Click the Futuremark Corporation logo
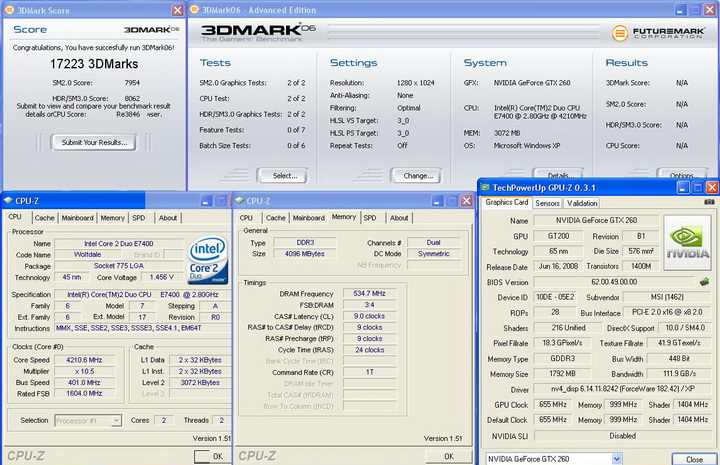The image size is (720, 465). point(658,33)
